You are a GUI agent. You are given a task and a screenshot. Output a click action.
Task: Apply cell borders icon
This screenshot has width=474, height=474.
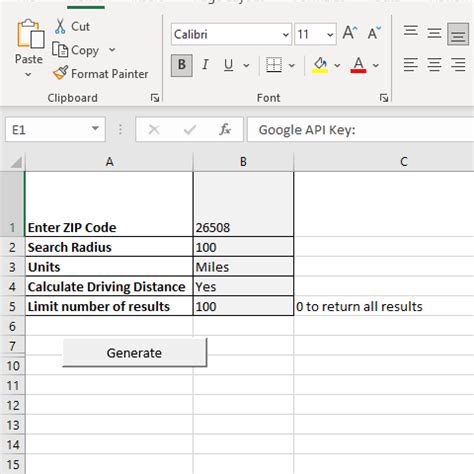pos(274,65)
